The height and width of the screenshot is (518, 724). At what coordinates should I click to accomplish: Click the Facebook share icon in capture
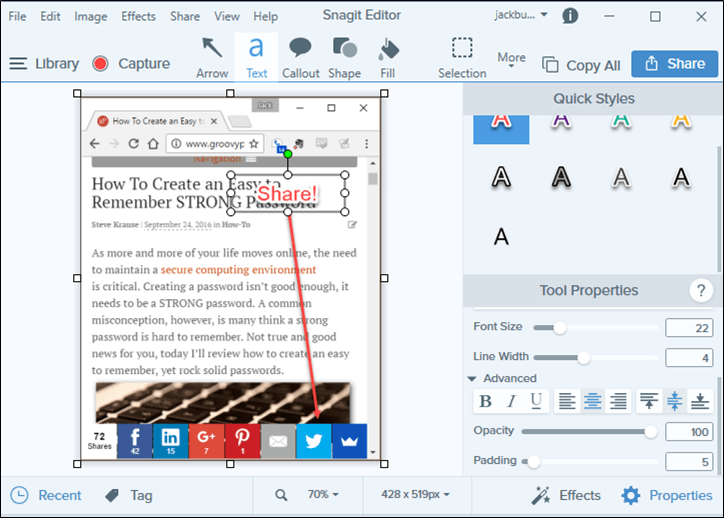coord(135,441)
